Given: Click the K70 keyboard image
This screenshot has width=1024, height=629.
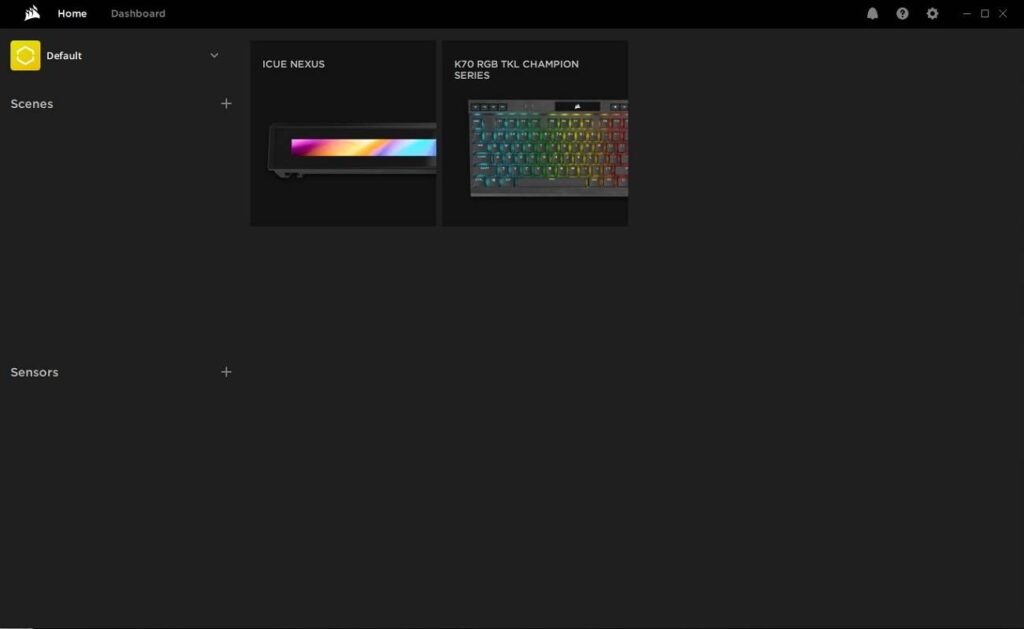Looking at the screenshot, I should click(x=548, y=147).
